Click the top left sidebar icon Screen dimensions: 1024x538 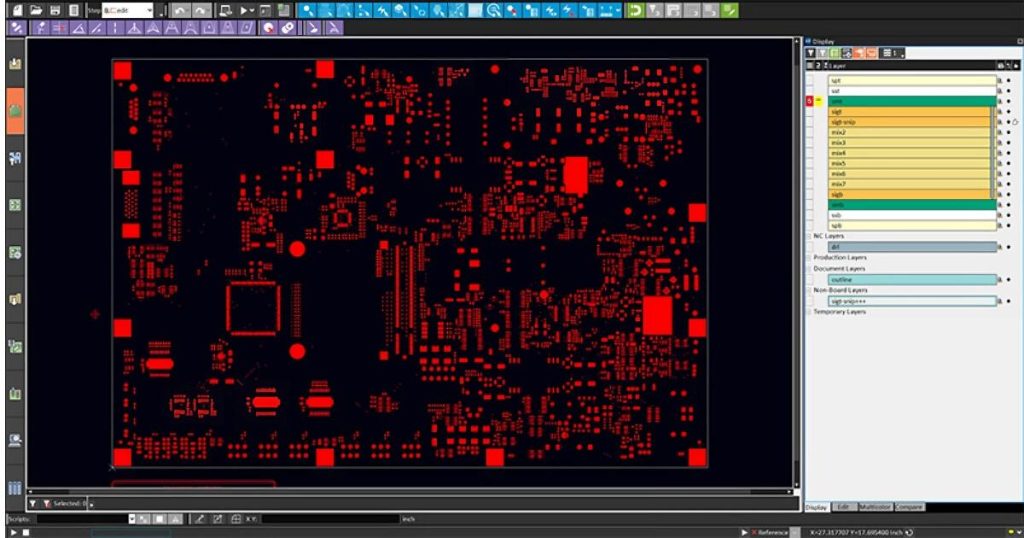[x=15, y=63]
